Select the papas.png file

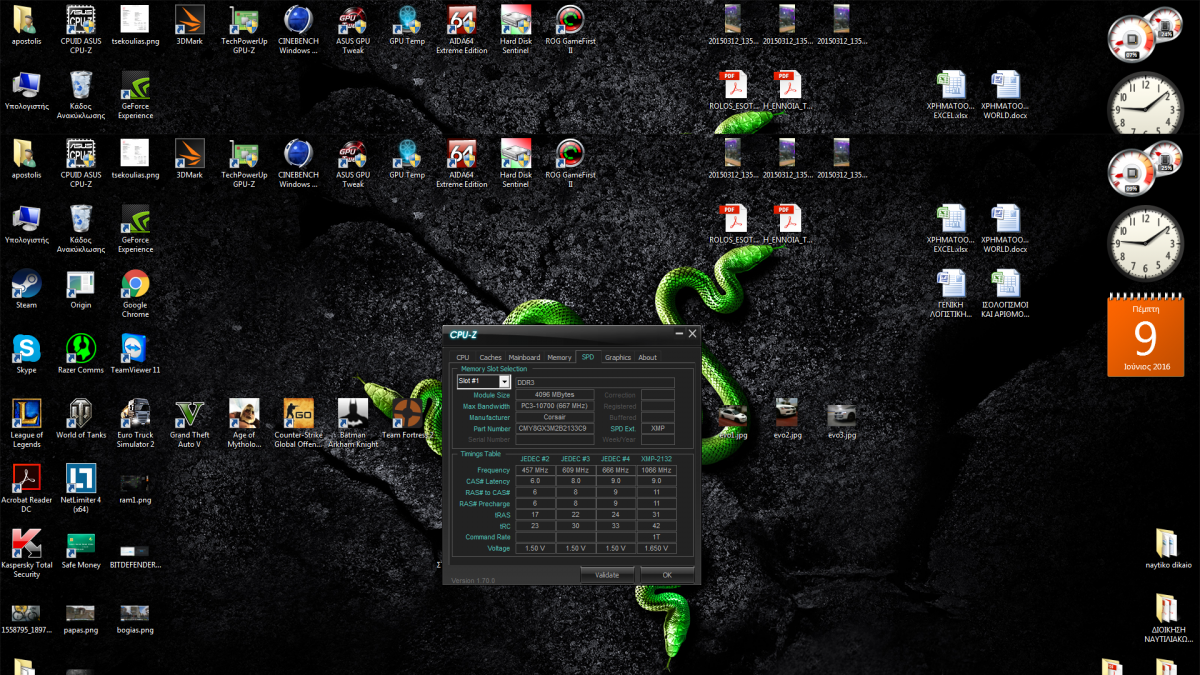click(81, 618)
